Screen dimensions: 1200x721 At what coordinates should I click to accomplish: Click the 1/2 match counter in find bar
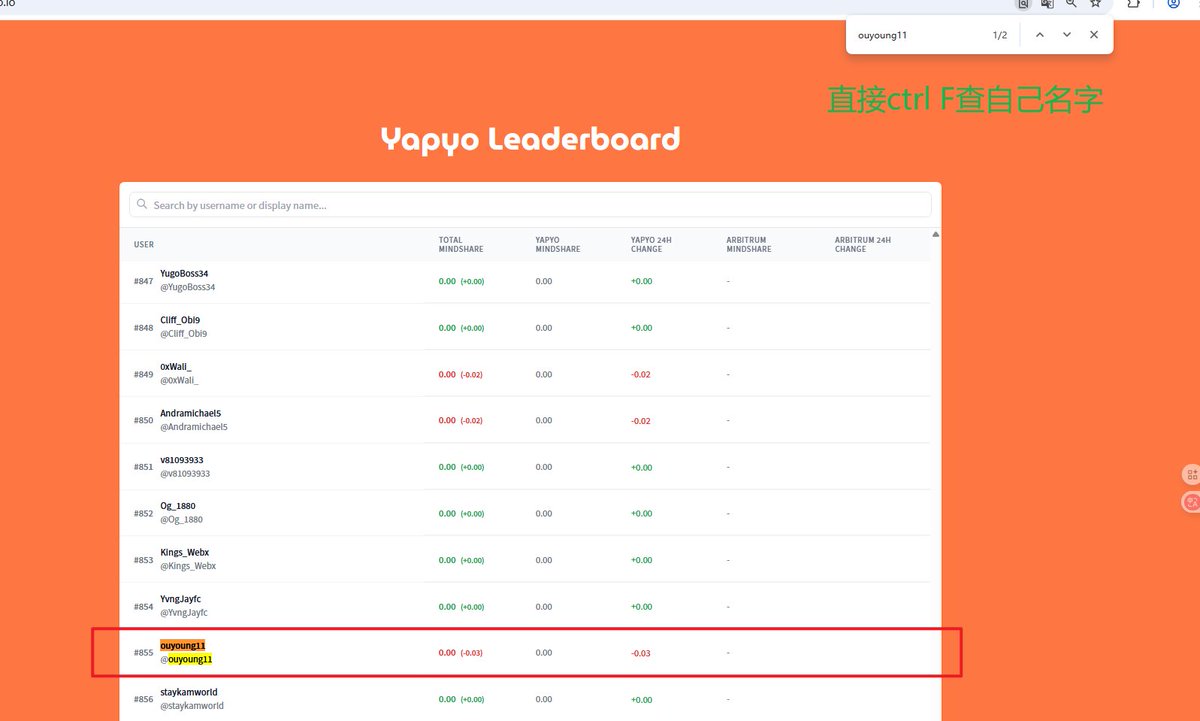click(x=1000, y=35)
